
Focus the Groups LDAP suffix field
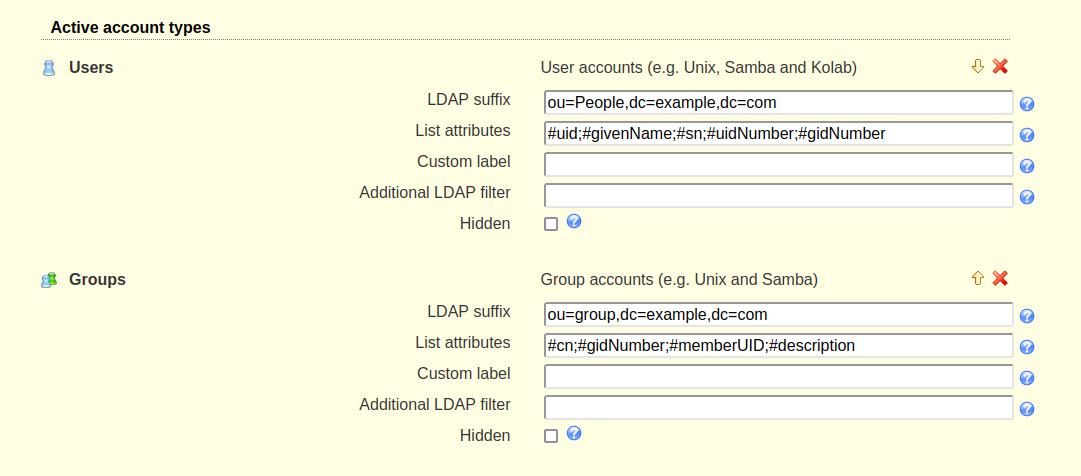[x=778, y=315]
